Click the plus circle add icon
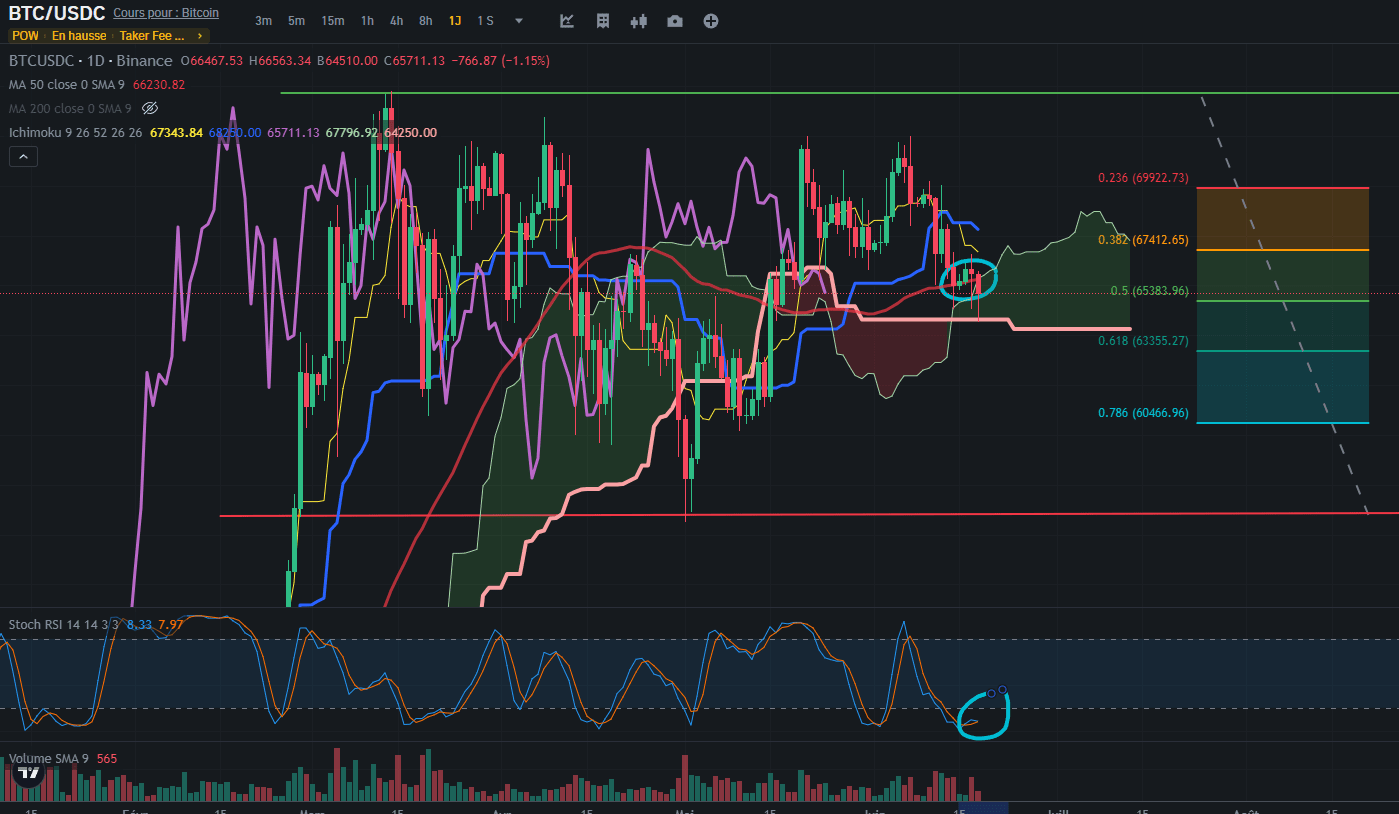The height and width of the screenshot is (814, 1399). tap(711, 21)
